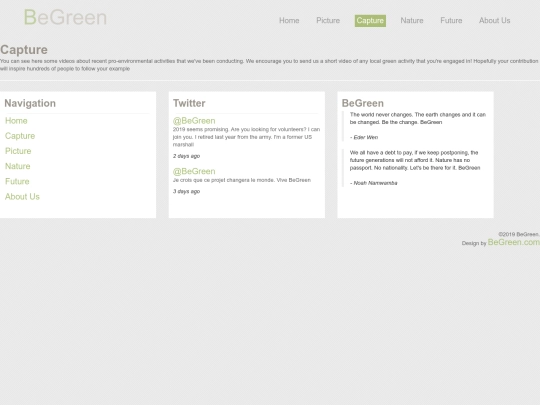Click the BeGreen.com link in footer
Screen dimensions: 540x405
coord(513,242)
